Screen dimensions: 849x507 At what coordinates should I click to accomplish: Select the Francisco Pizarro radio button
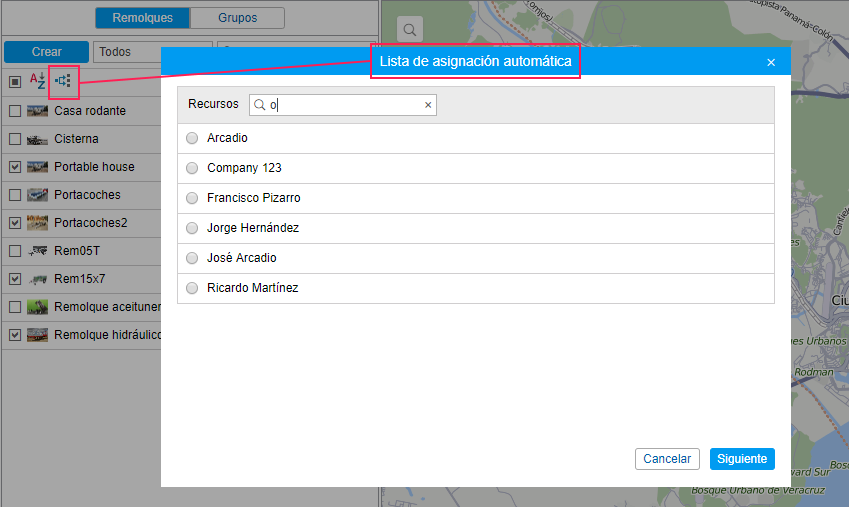pos(192,198)
